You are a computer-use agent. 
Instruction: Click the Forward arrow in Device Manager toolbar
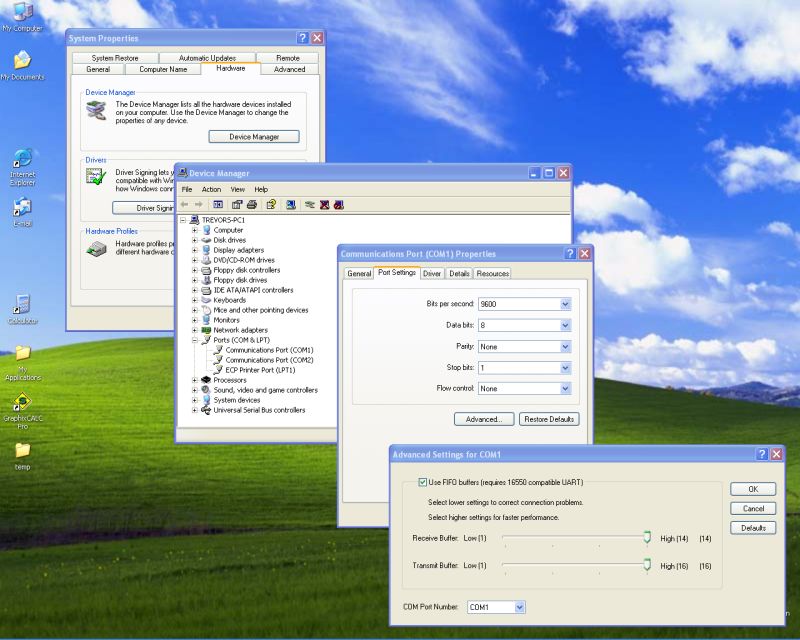pyautogui.click(x=198, y=205)
